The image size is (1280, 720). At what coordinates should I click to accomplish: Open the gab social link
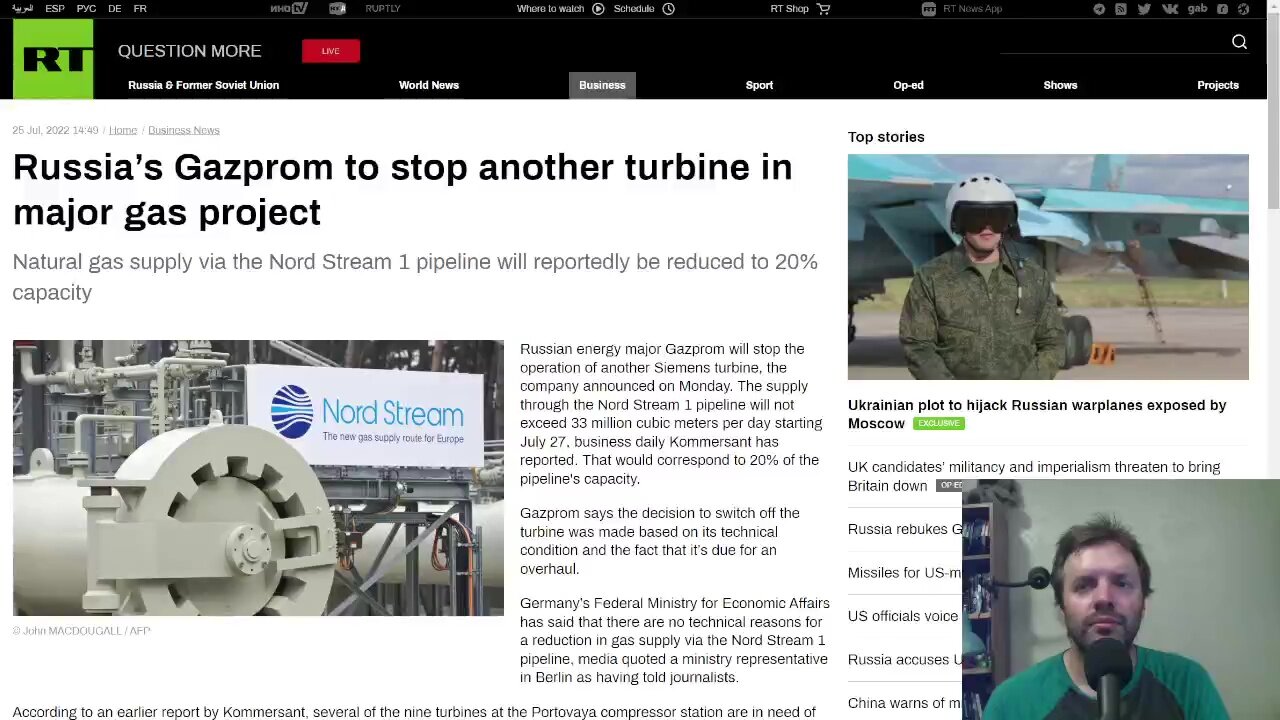pyautogui.click(x=1197, y=9)
